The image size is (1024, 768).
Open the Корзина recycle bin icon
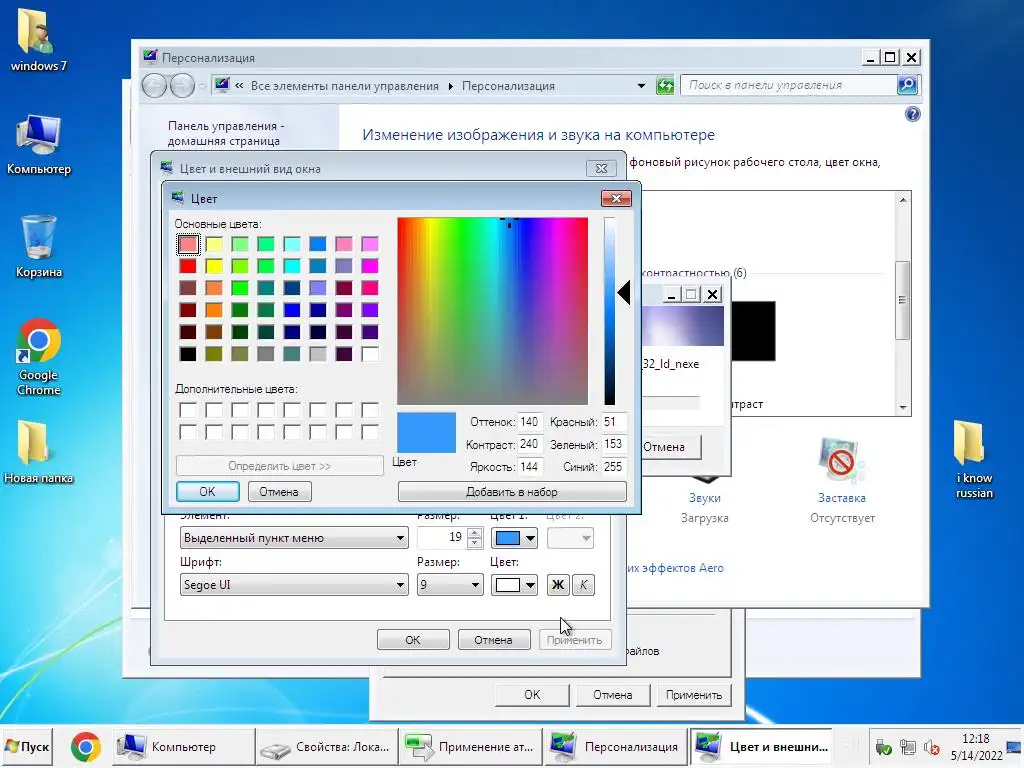tap(39, 247)
